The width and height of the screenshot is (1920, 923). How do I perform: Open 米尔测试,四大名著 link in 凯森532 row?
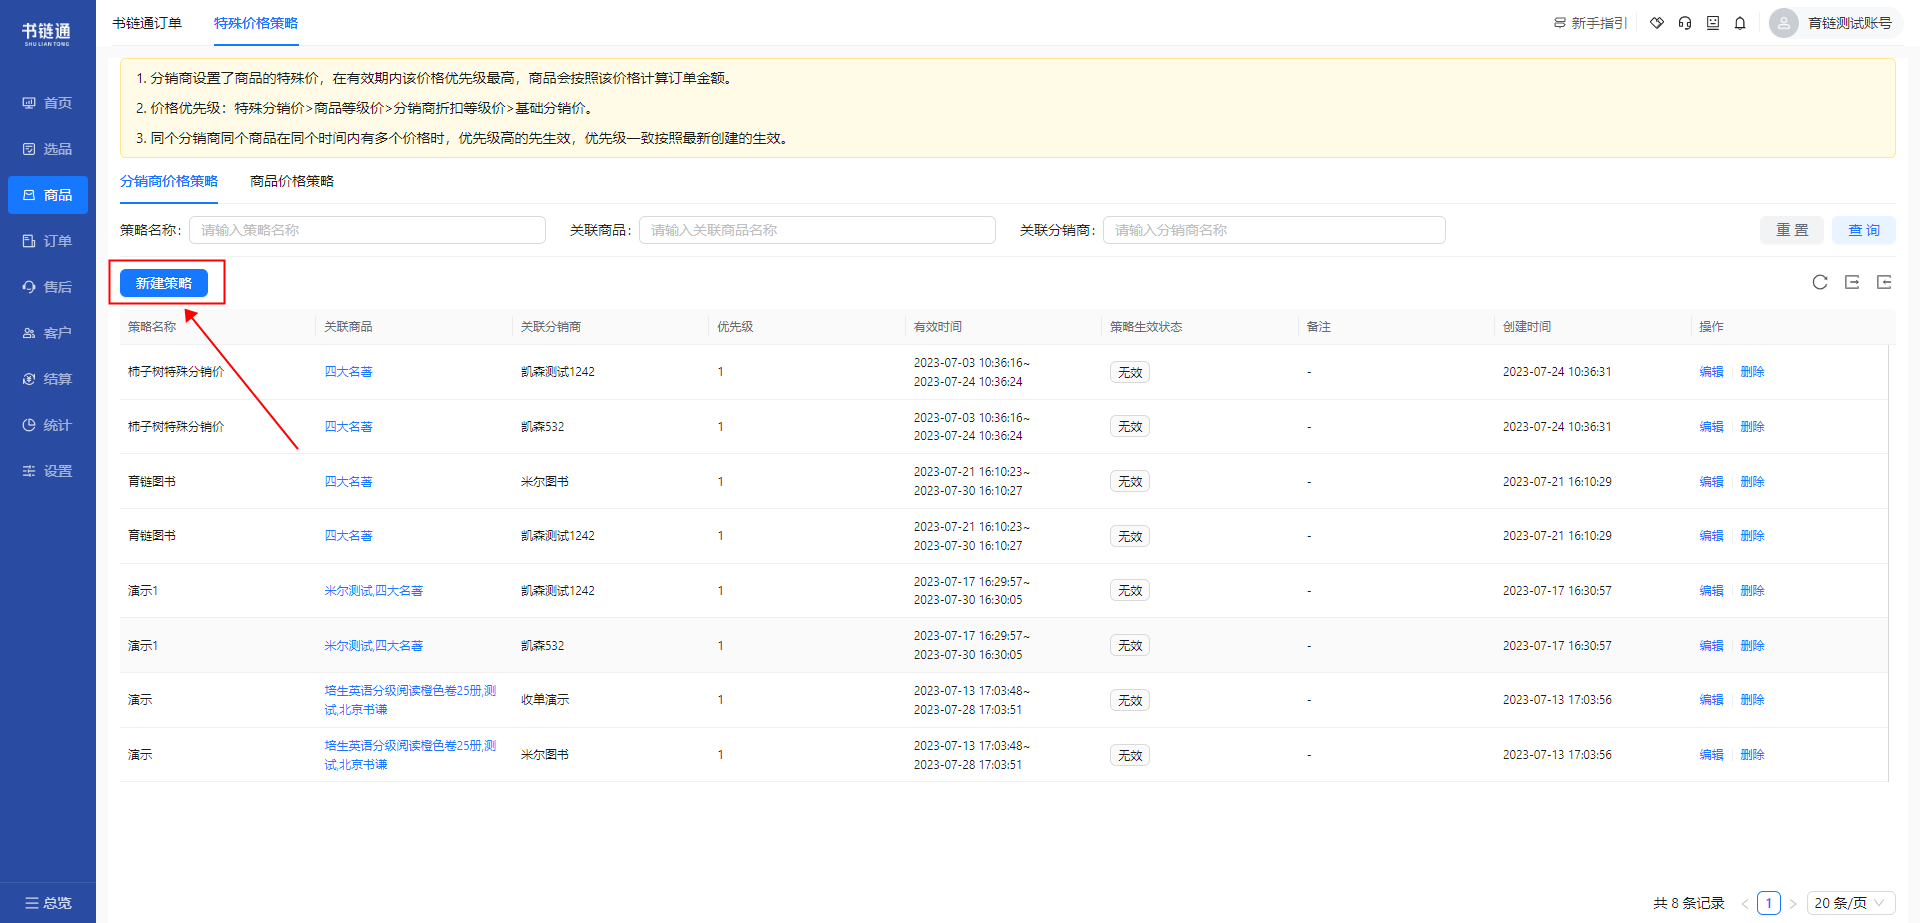[373, 646]
